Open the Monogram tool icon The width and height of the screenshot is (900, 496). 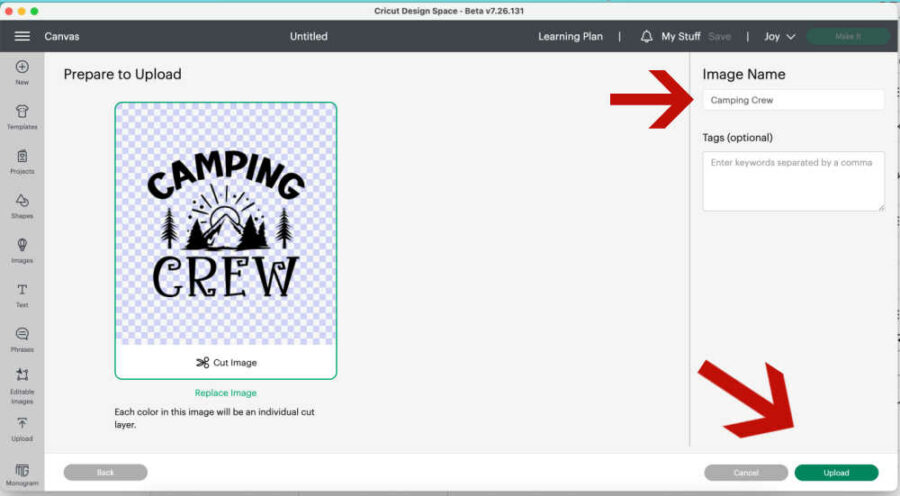22,470
